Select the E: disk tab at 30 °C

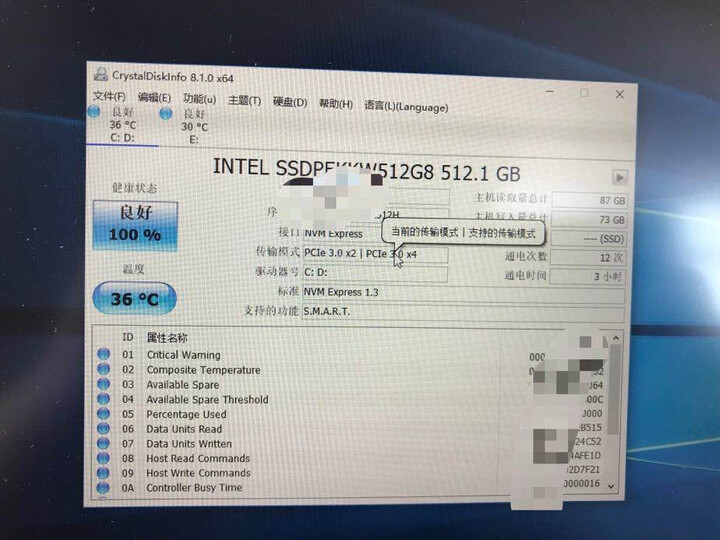[194, 126]
